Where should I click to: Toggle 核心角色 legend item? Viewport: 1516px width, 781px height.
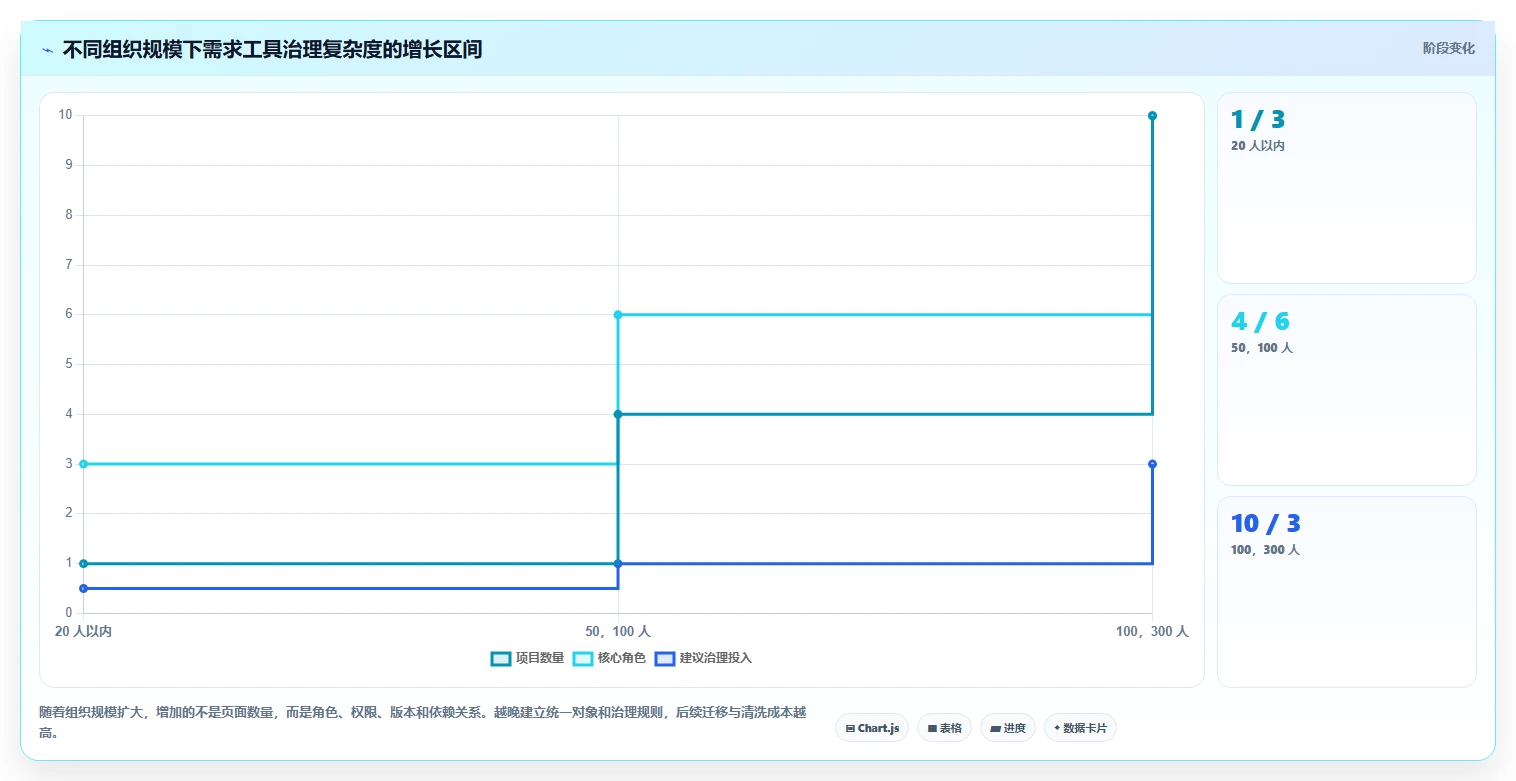[609, 658]
